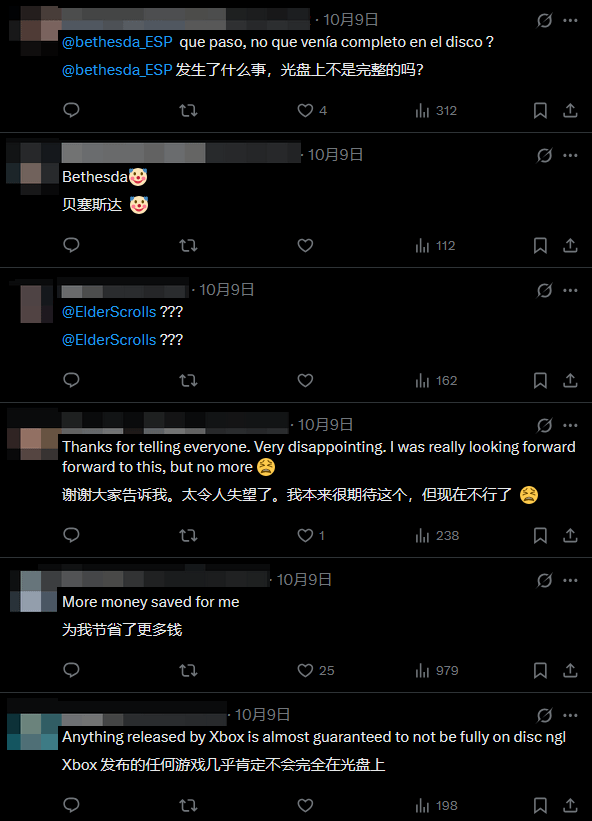The width and height of the screenshot is (592, 821).
Task: Reply to the @ElderScrolls ??? tweet
Action: point(71,380)
